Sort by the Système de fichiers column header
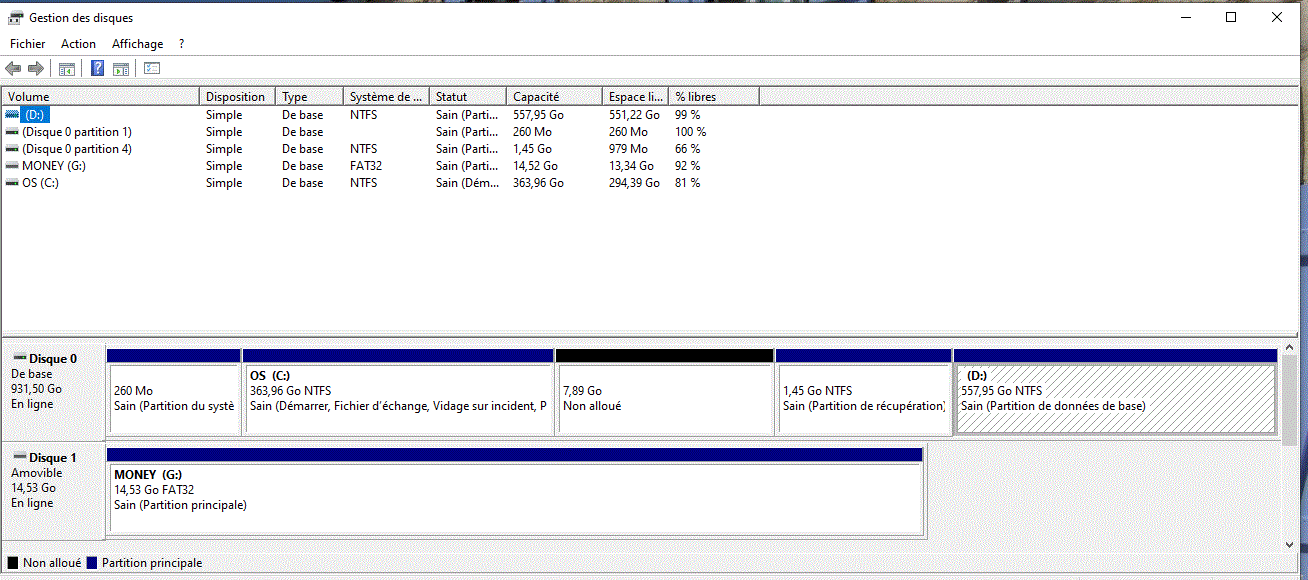Image resolution: width=1308 pixels, height=580 pixels. click(386, 97)
